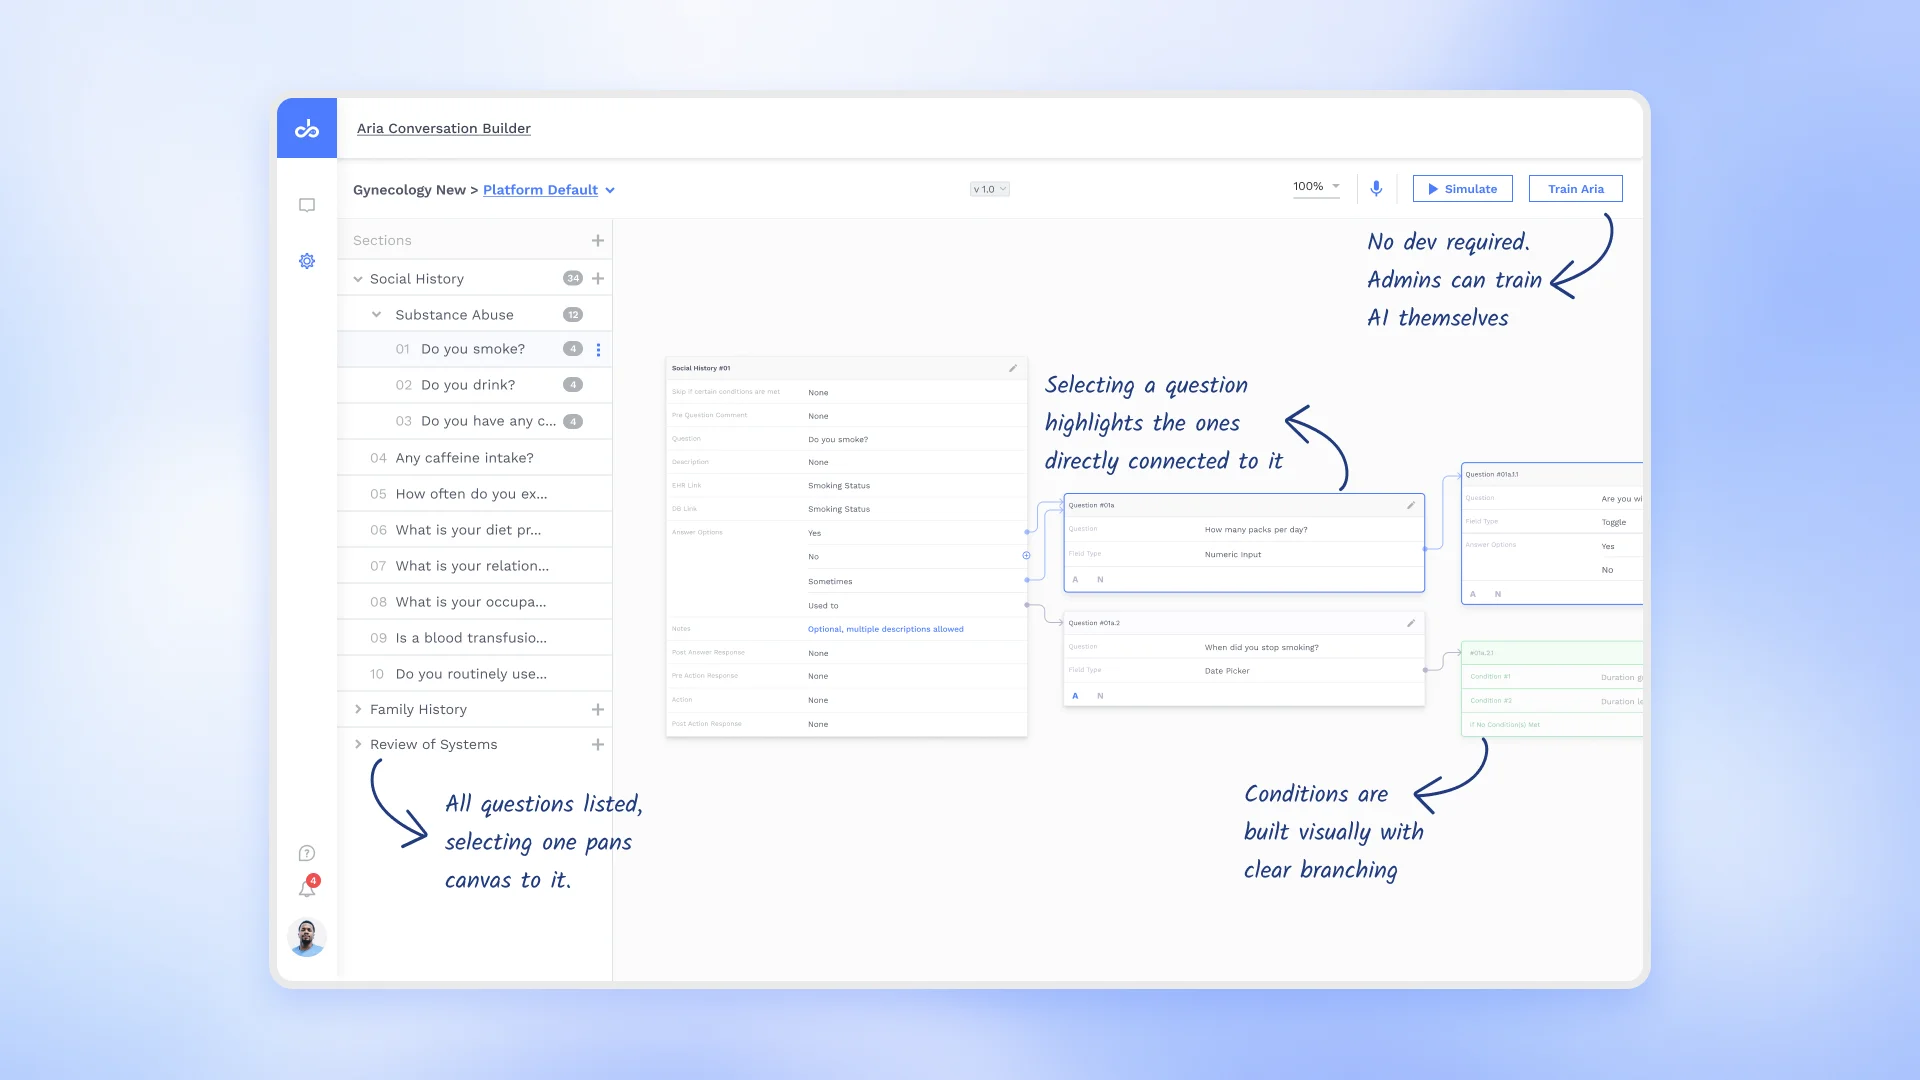
Task: Click the 12 count badge on Substance Abuse
Action: tap(573, 314)
